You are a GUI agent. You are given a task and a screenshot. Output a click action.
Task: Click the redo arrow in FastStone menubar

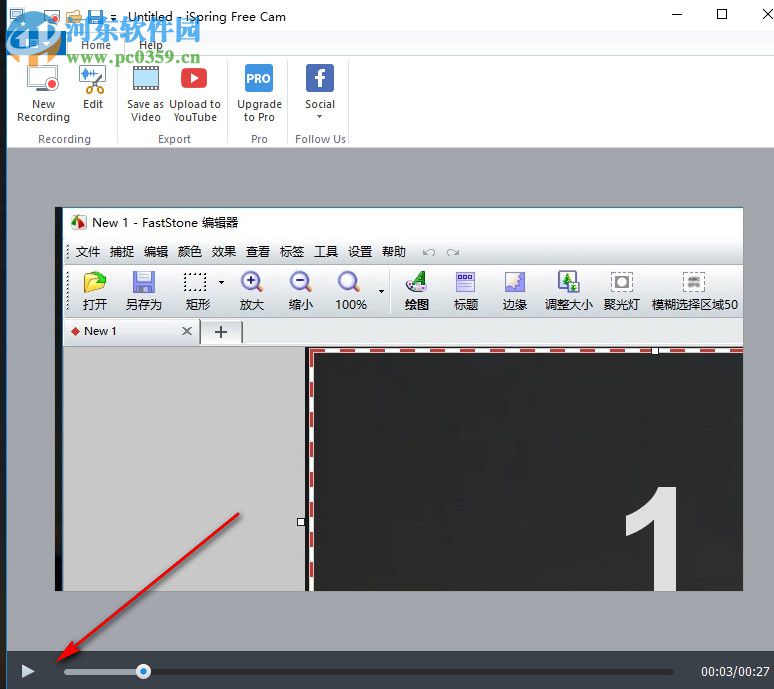click(x=453, y=253)
